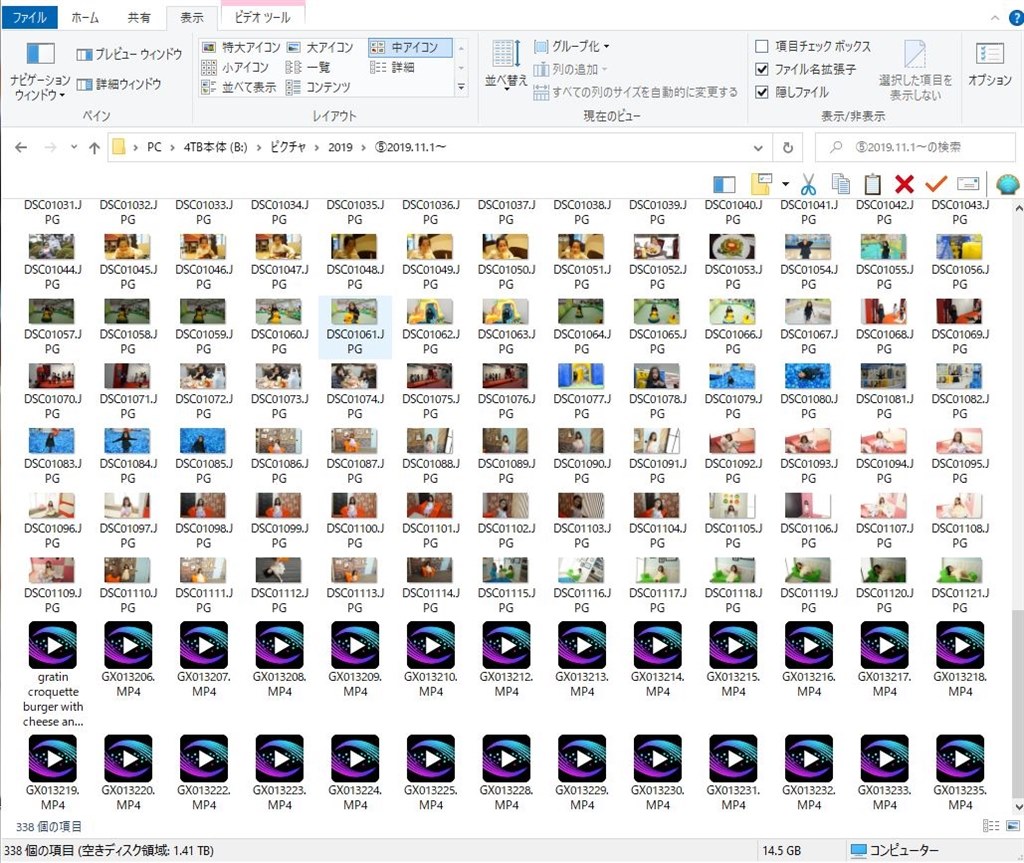This screenshot has height=863, width=1024.
Task: Switch to the Share (共有) tab
Action: point(138,18)
